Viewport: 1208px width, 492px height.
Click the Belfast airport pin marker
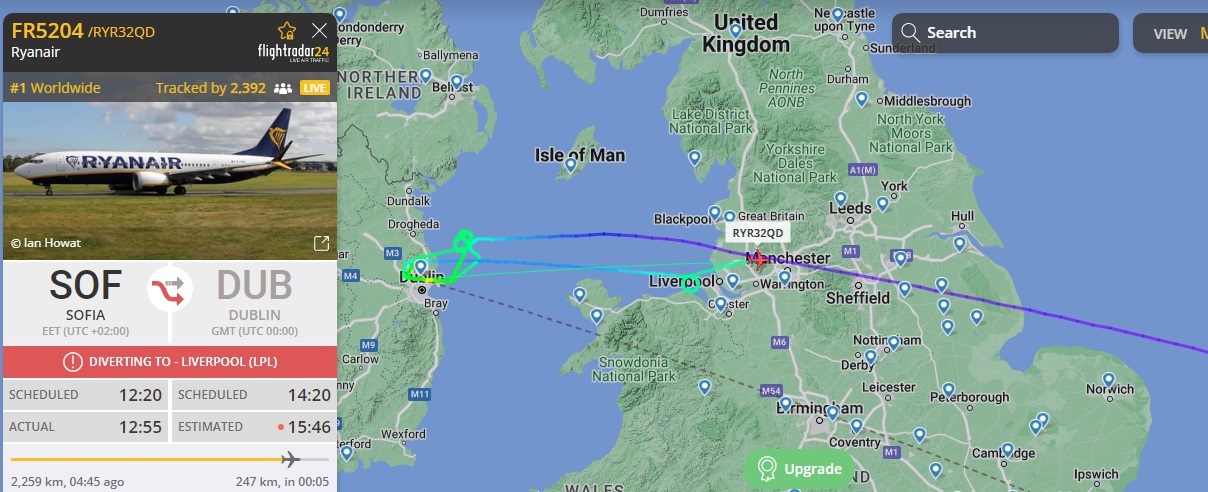tap(457, 83)
